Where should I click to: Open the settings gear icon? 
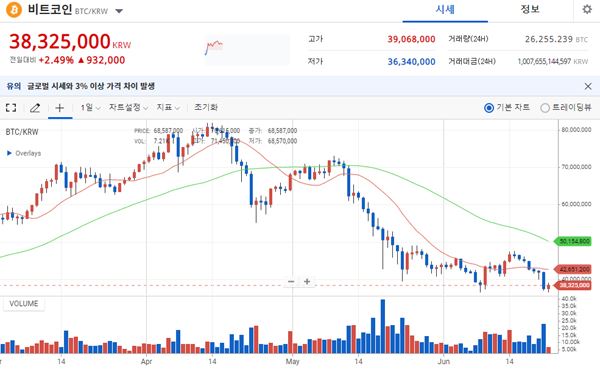coord(587,9)
